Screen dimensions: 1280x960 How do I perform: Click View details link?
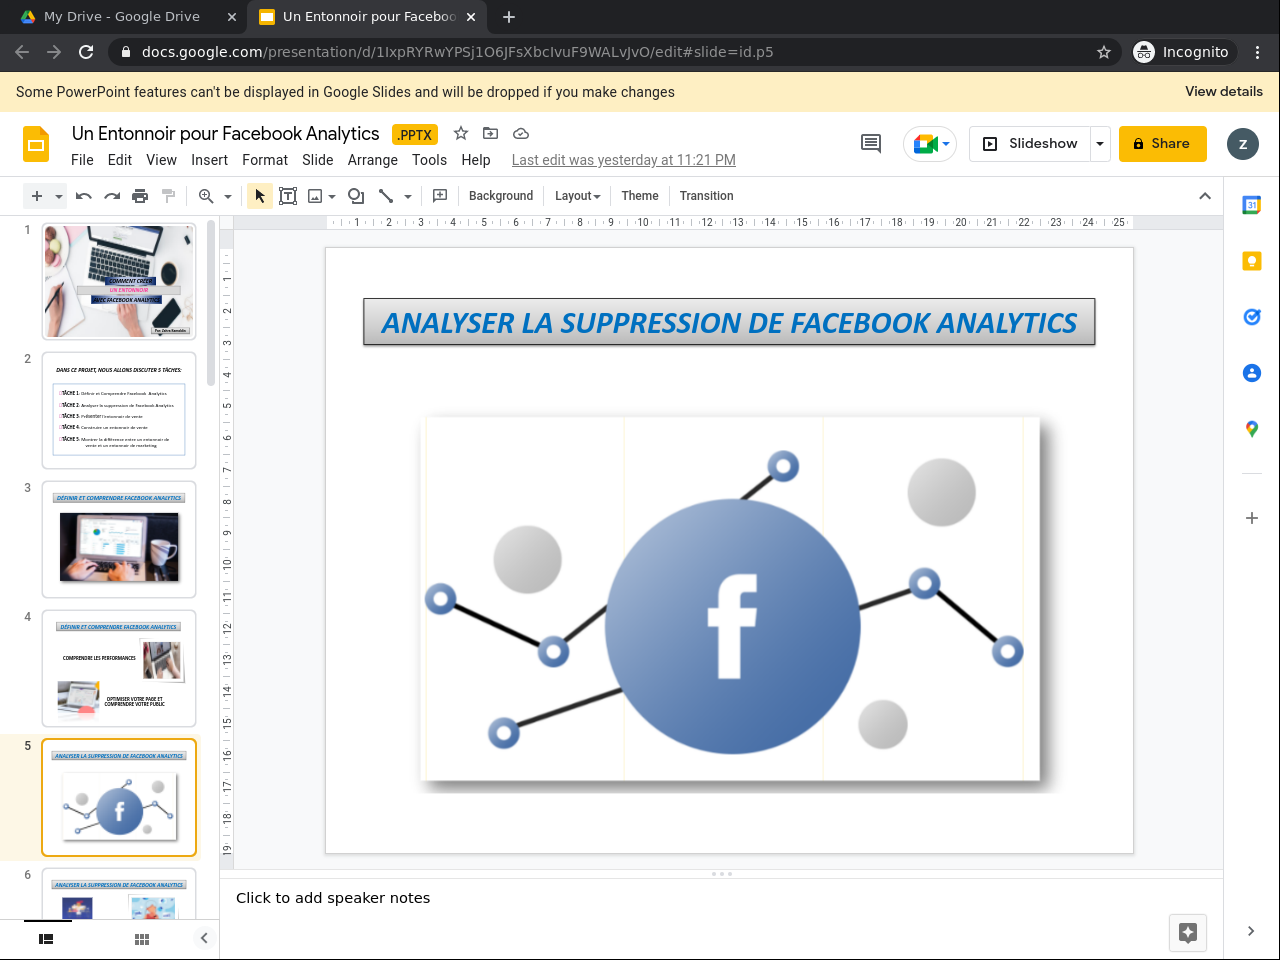(x=1224, y=91)
